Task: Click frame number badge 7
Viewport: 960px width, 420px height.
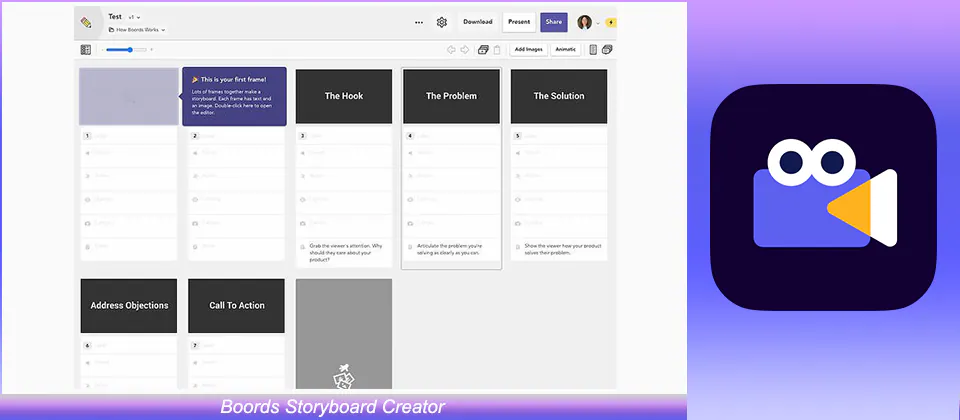Action: (195, 346)
